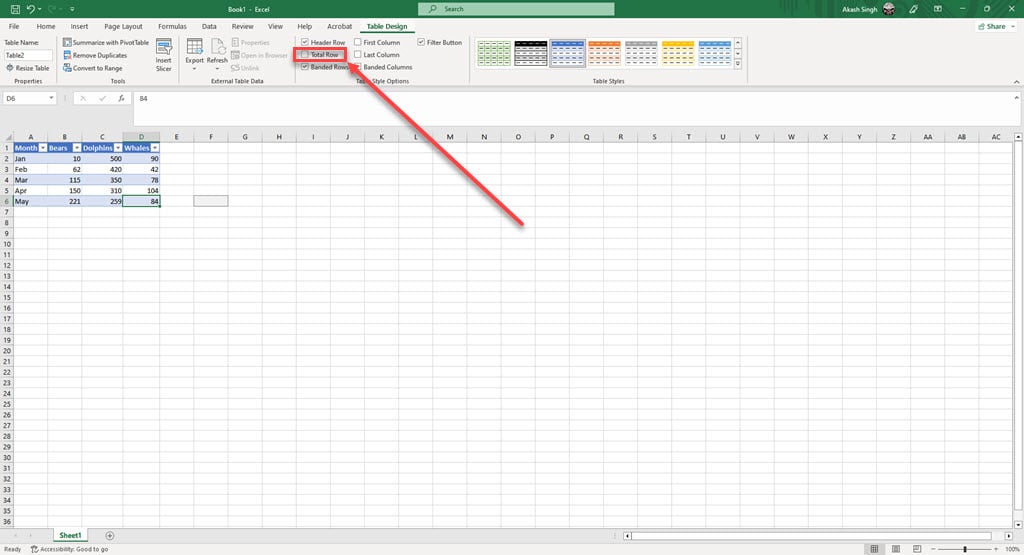
Task: Click the Undo arrow icon
Action: (x=30, y=9)
